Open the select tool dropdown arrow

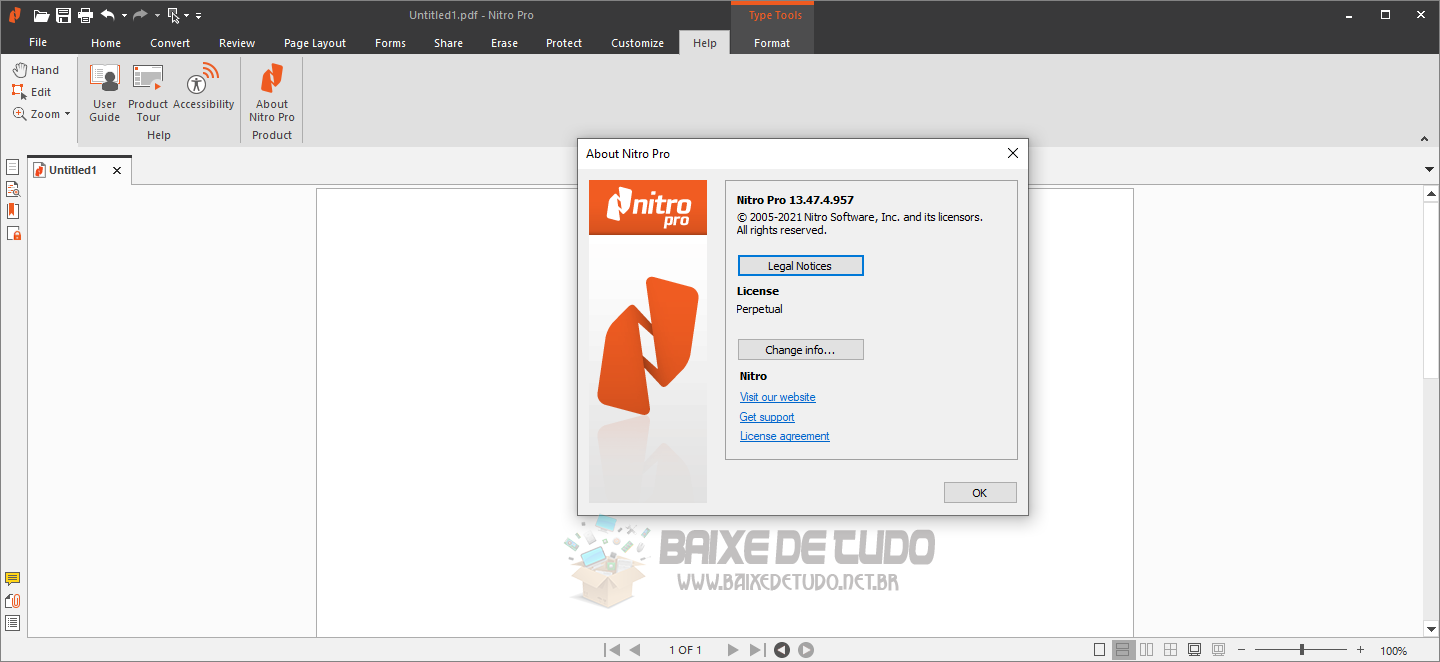point(187,16)
